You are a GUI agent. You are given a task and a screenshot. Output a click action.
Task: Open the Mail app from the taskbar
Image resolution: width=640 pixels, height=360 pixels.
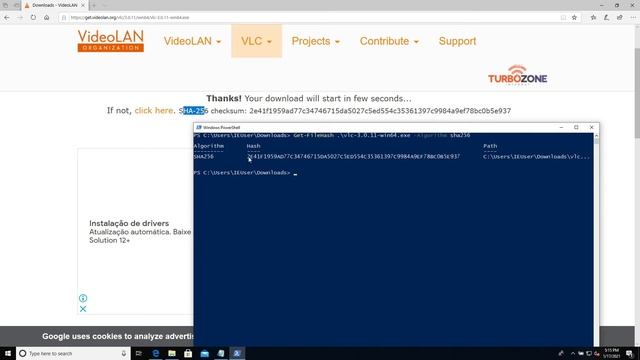(x=204, y=353)
